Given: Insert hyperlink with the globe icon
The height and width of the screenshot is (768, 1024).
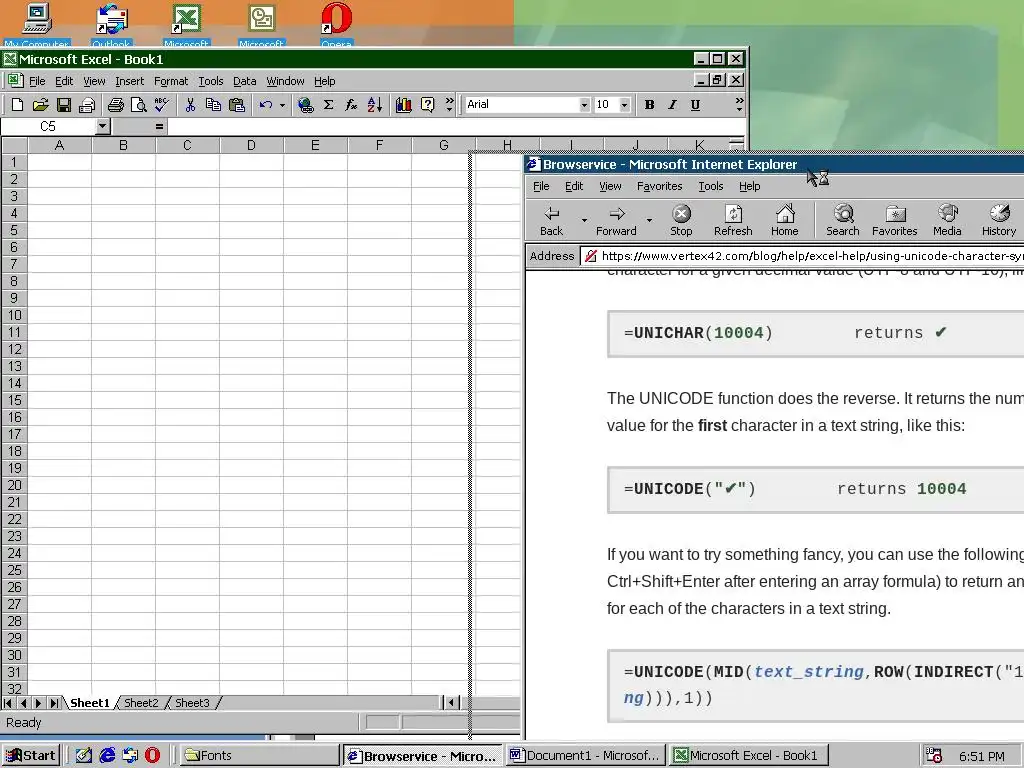Looking at the screenshot, I should [x=305, y=104].
